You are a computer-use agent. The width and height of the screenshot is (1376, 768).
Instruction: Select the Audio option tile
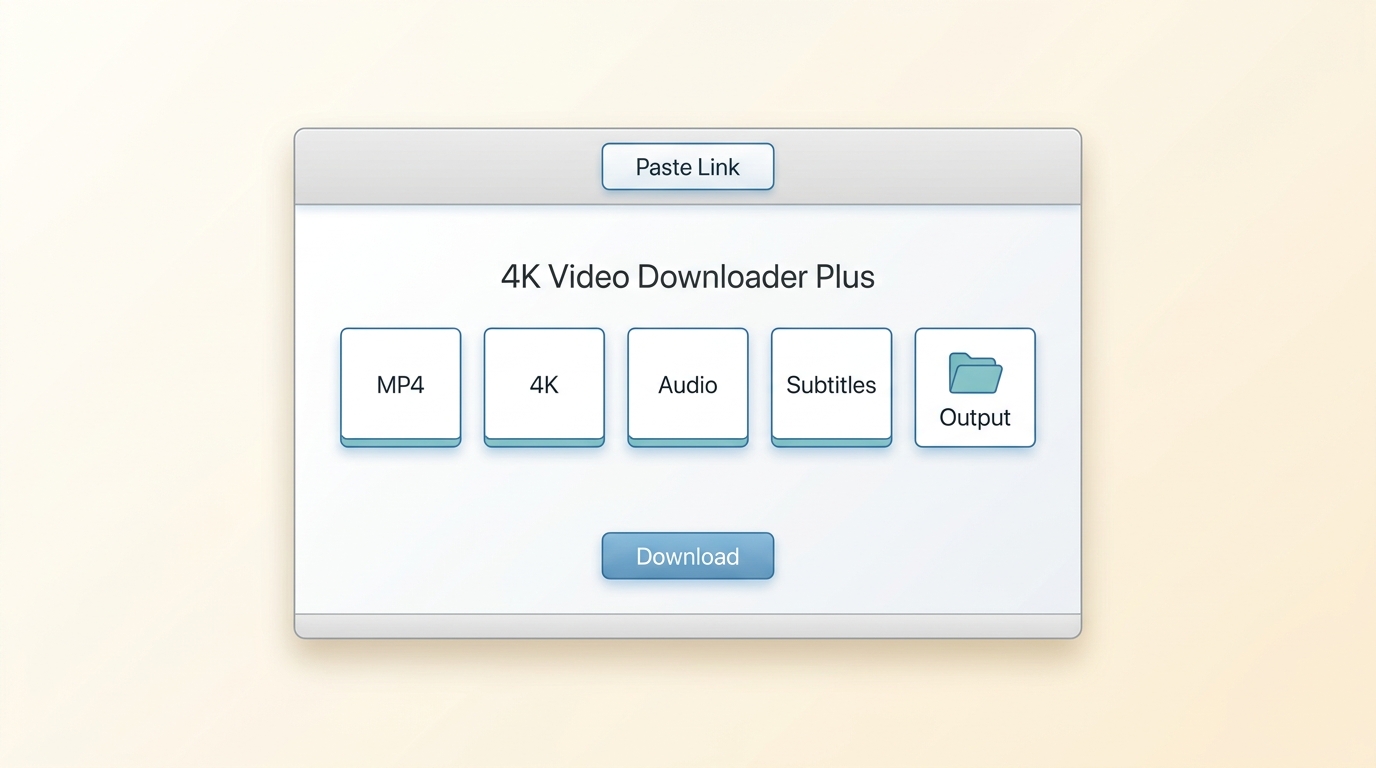coord(688,387)
